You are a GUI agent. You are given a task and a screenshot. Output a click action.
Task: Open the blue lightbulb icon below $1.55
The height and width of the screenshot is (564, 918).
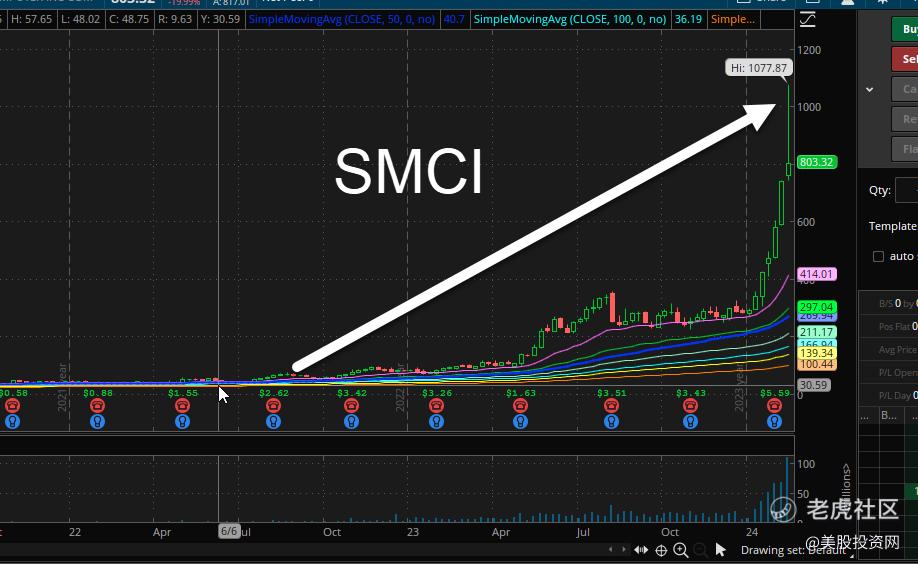tap(182, 421)
